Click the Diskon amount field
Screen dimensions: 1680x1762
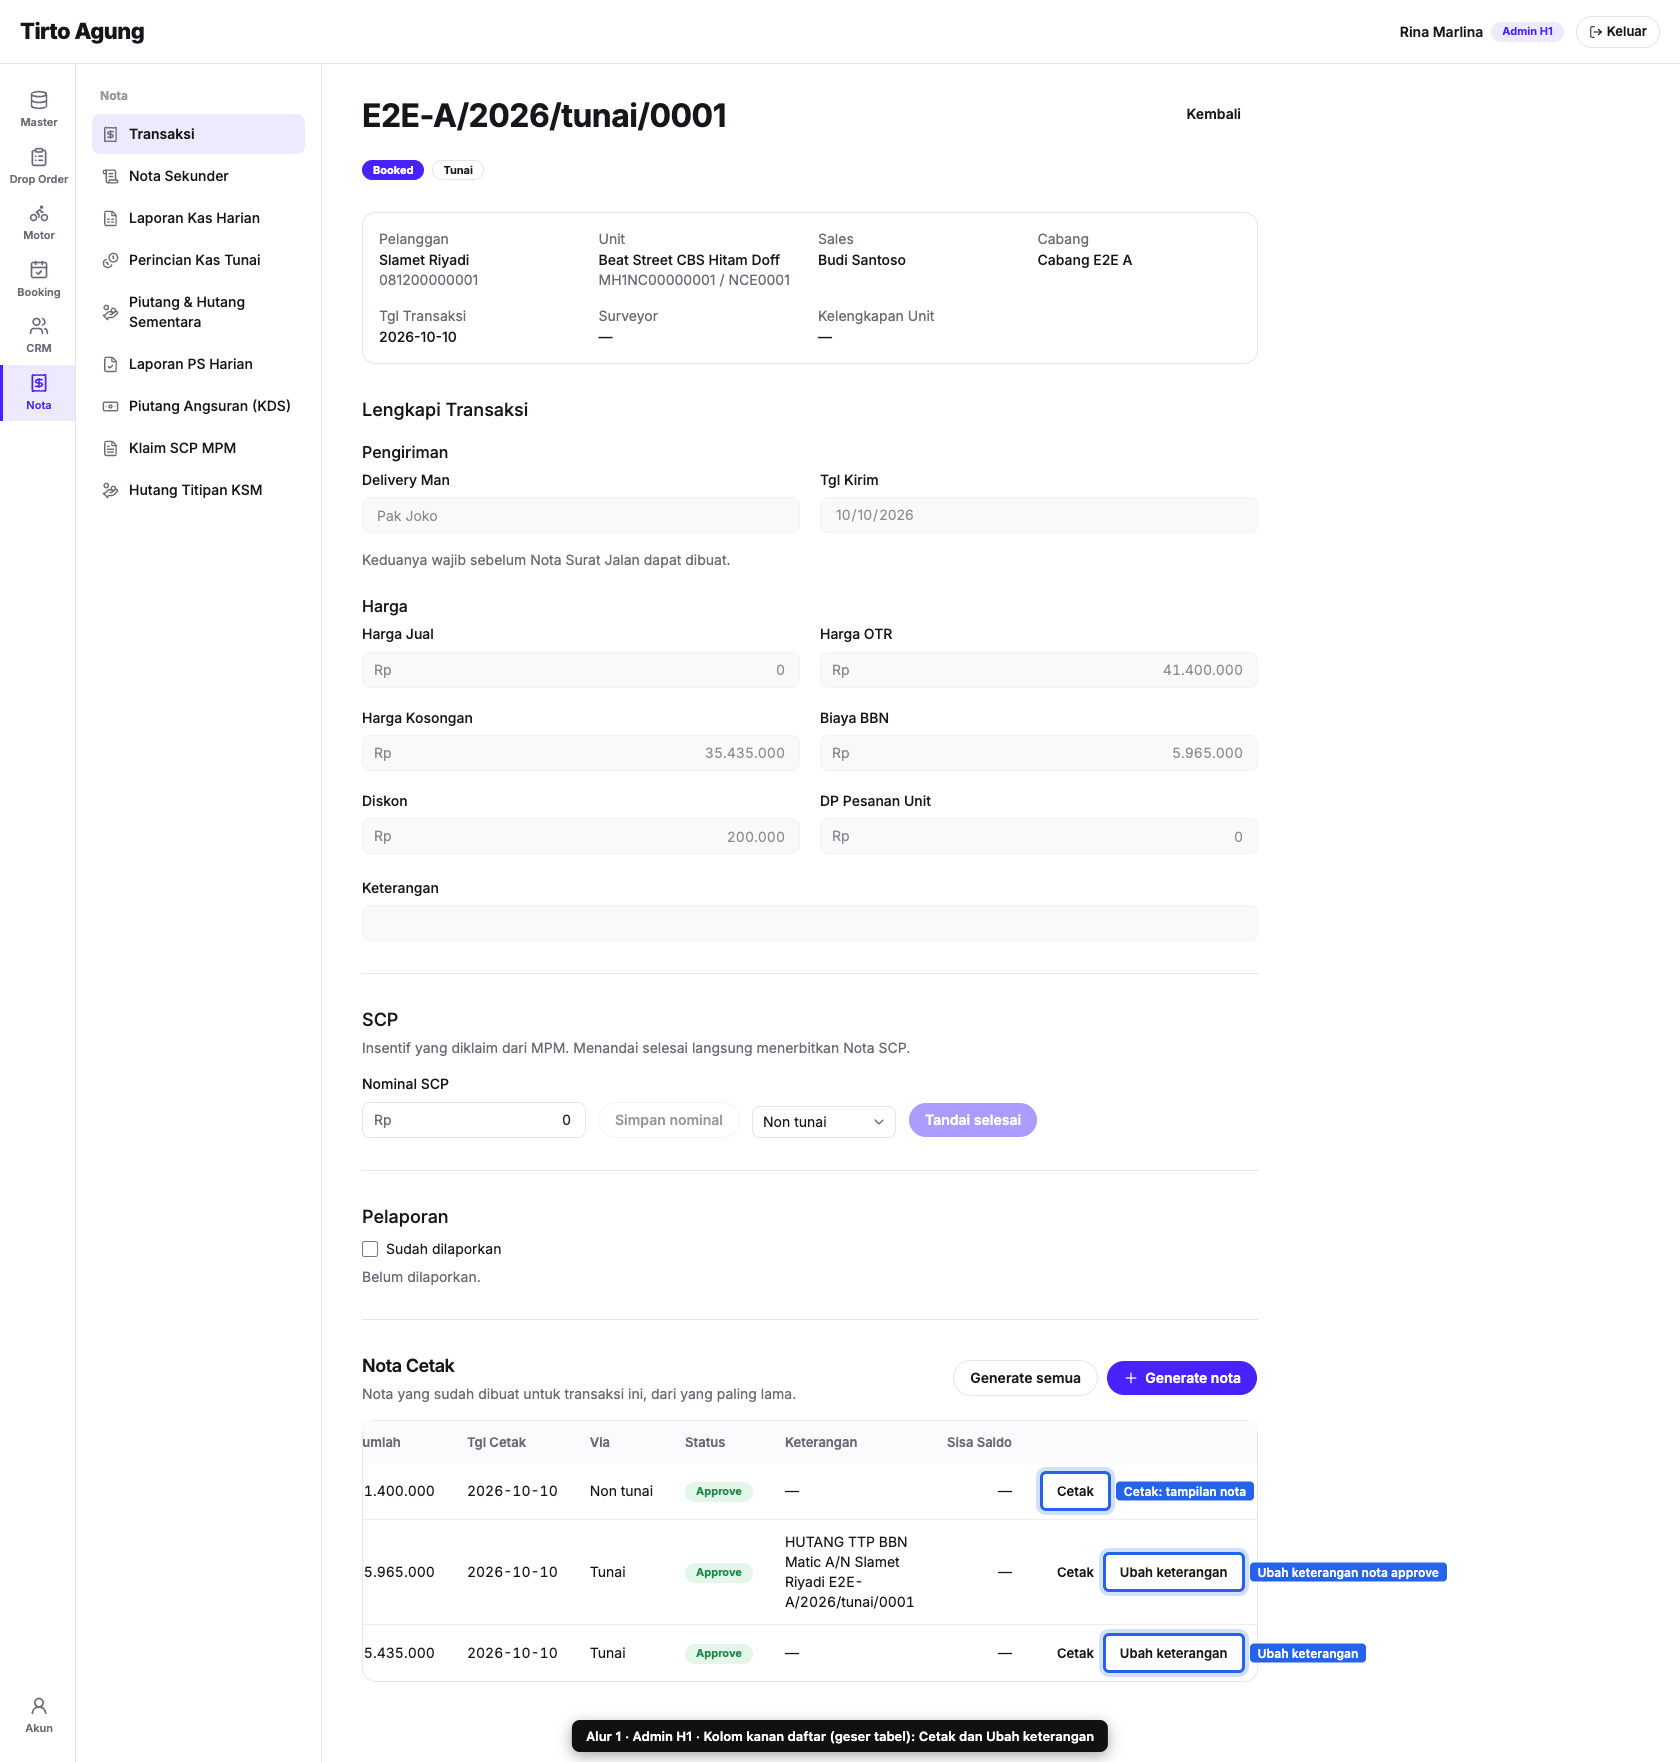coord(580,836)
